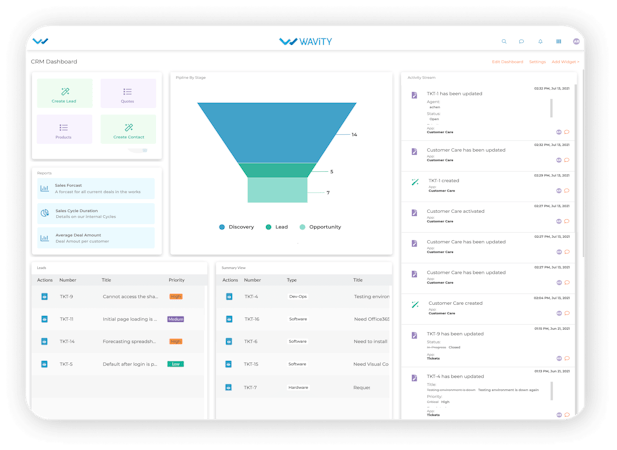Screen dimensions: 617x450
Task: Click document icon beside 'TKT-1 has been updated'
Action: tap(414, 95)
